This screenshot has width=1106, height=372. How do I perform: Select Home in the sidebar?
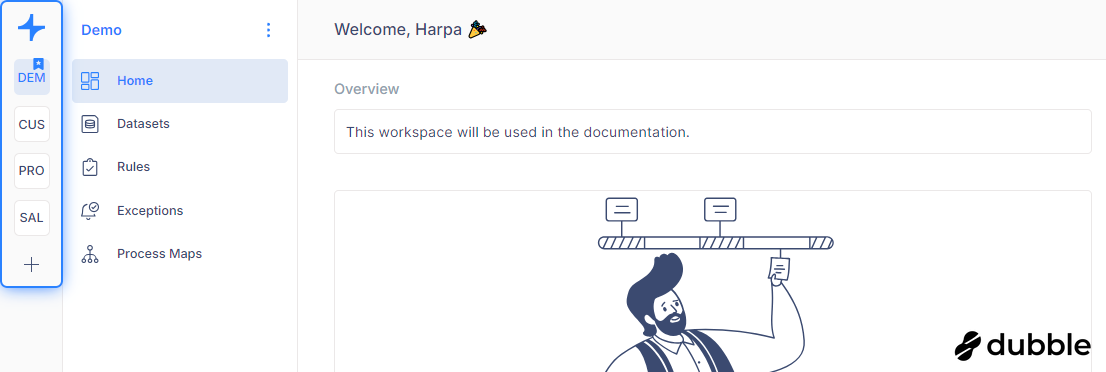tap(180, 80)
